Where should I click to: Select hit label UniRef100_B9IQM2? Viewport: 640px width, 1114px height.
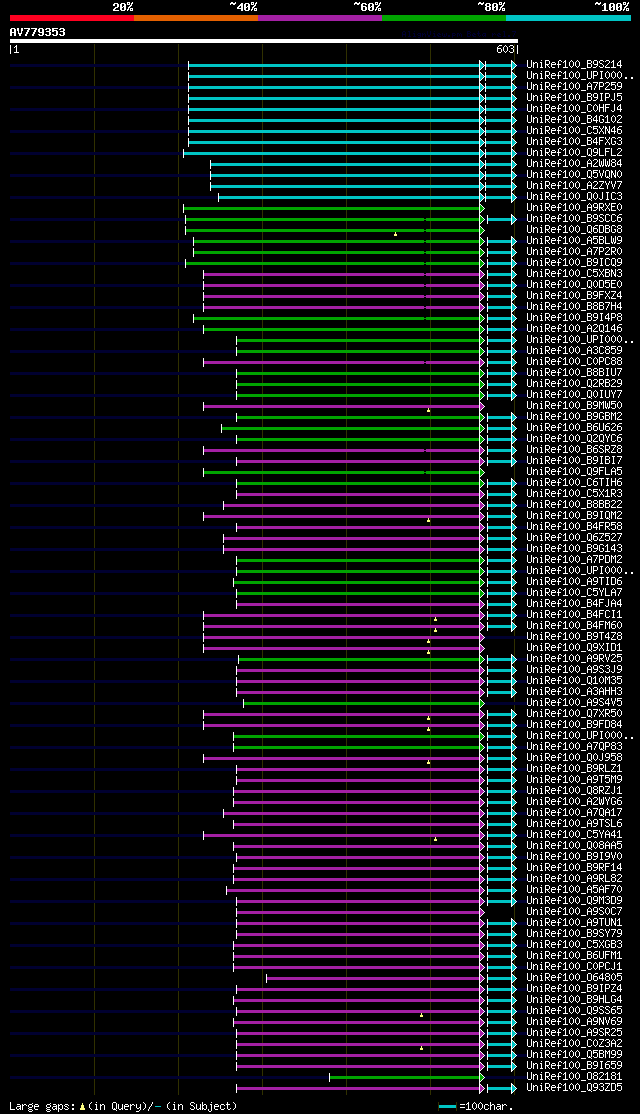point(574,516)
